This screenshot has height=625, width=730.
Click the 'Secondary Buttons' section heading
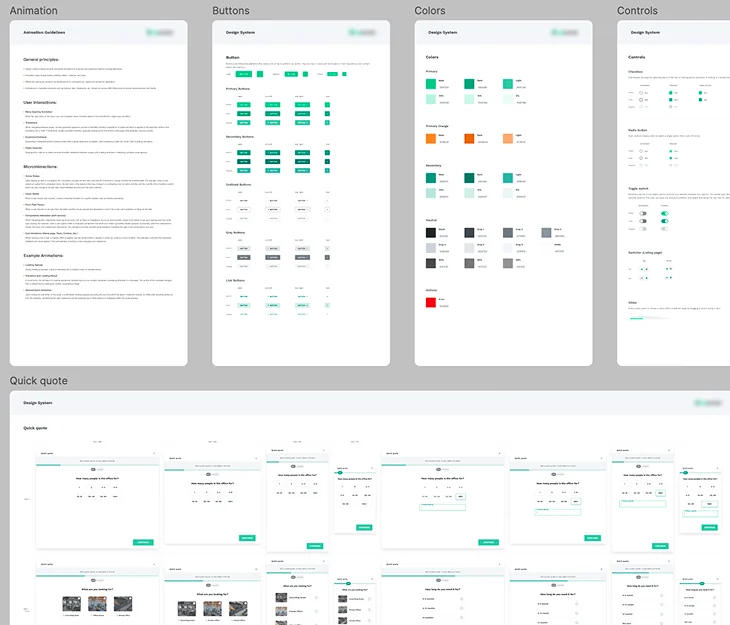point(240,137)
